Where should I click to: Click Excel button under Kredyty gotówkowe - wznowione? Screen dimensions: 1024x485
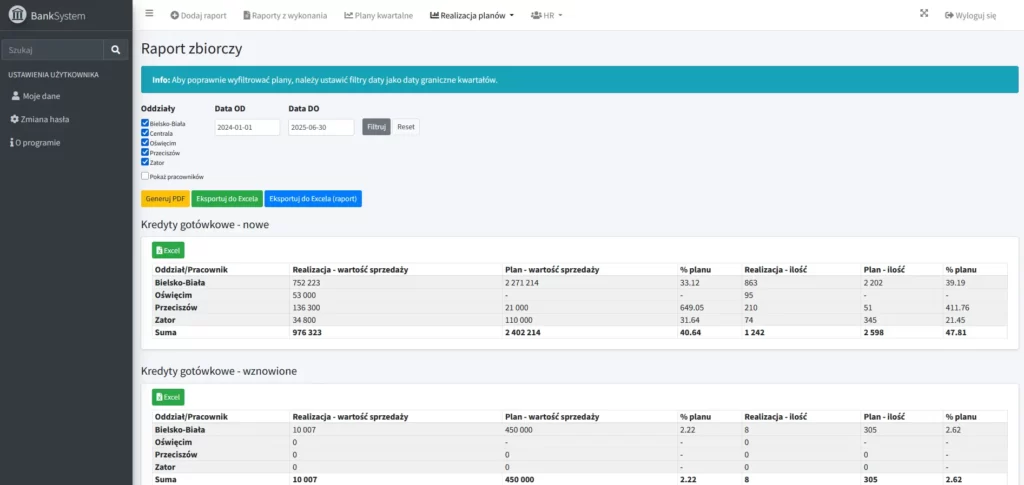click(x=168, y=397)
